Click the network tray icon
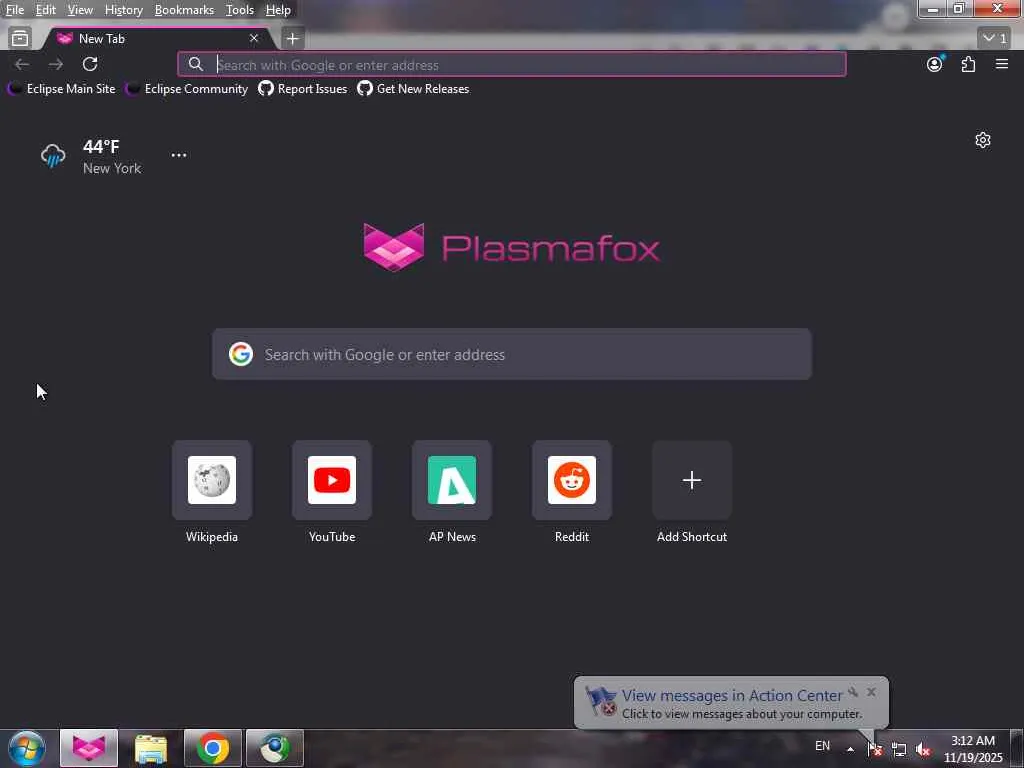Screen dimensions: 1024x768 point(899,749)
